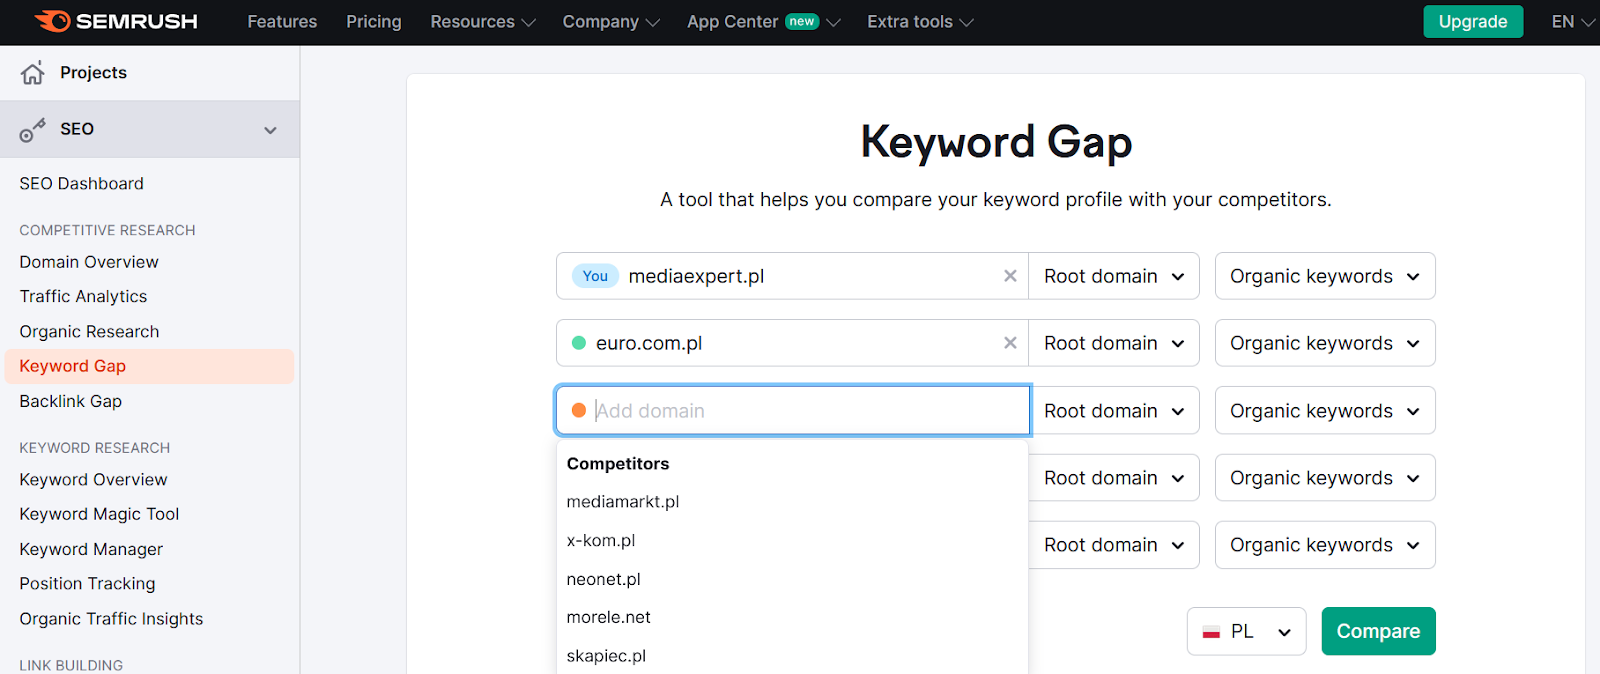Remove euro.com.pl using its X icon
Viewport: 1600px width, 674px height.
(1010, 343)
